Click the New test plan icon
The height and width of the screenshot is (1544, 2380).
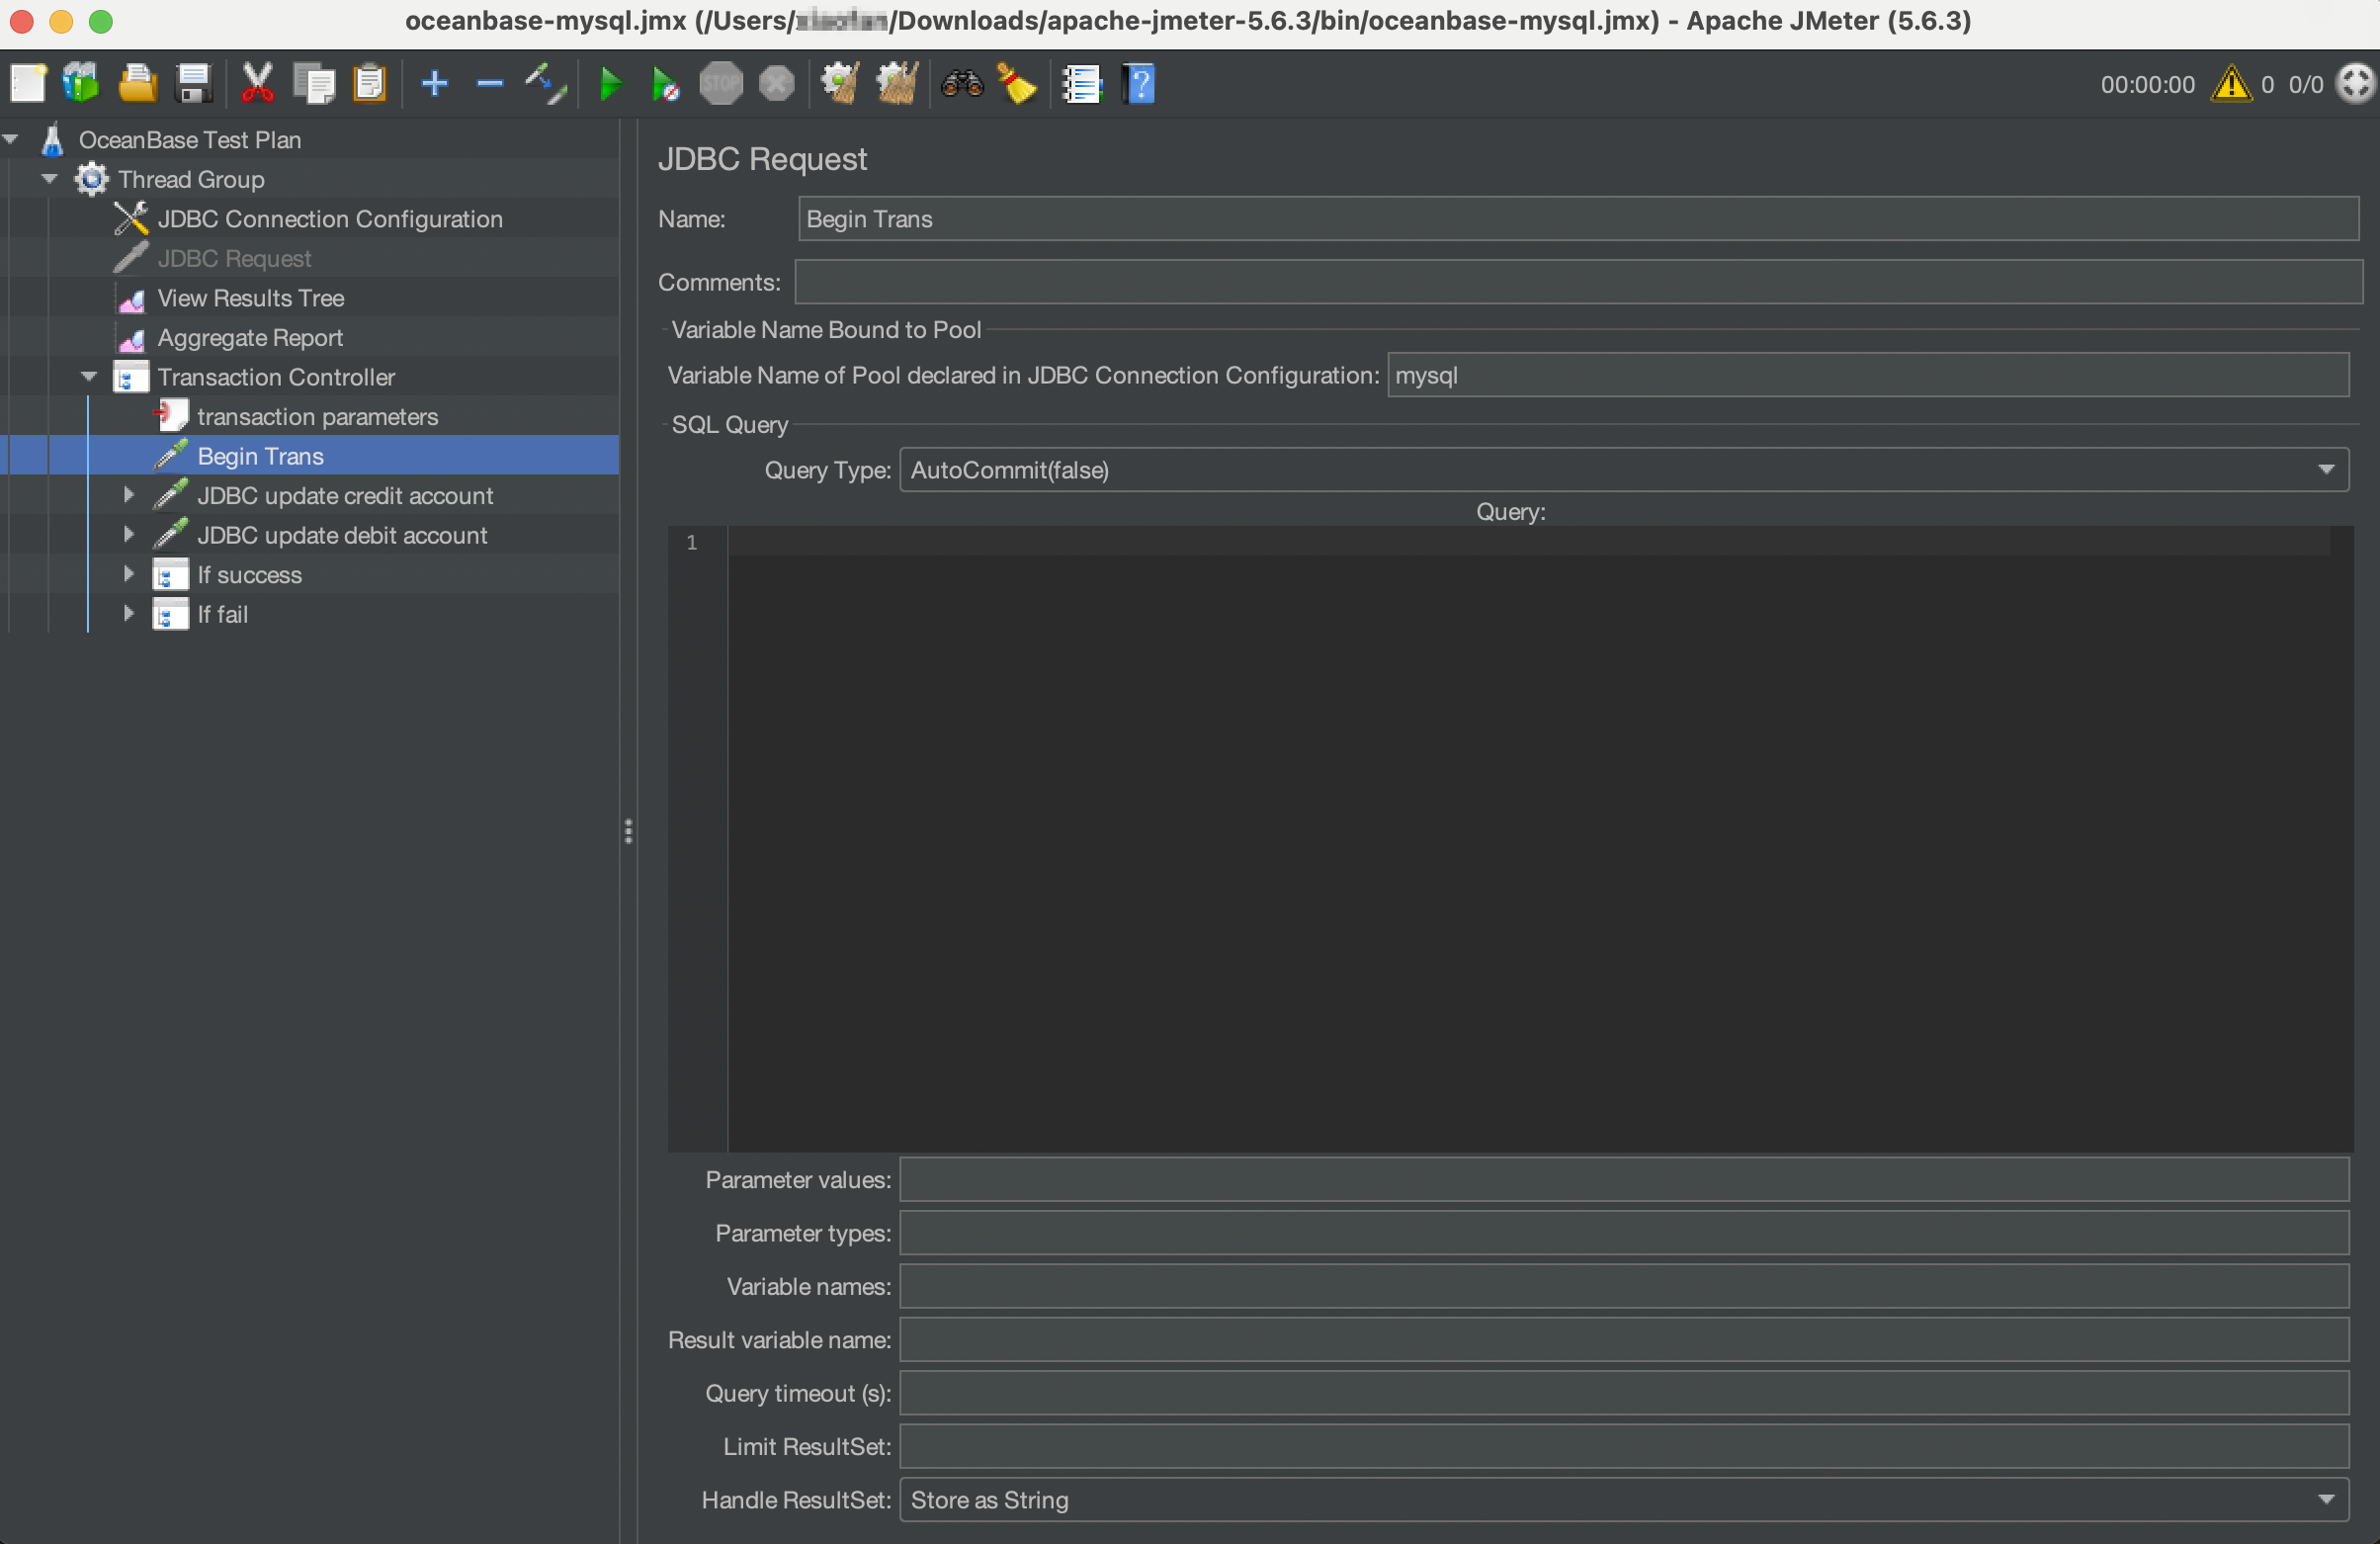[28, 84]
